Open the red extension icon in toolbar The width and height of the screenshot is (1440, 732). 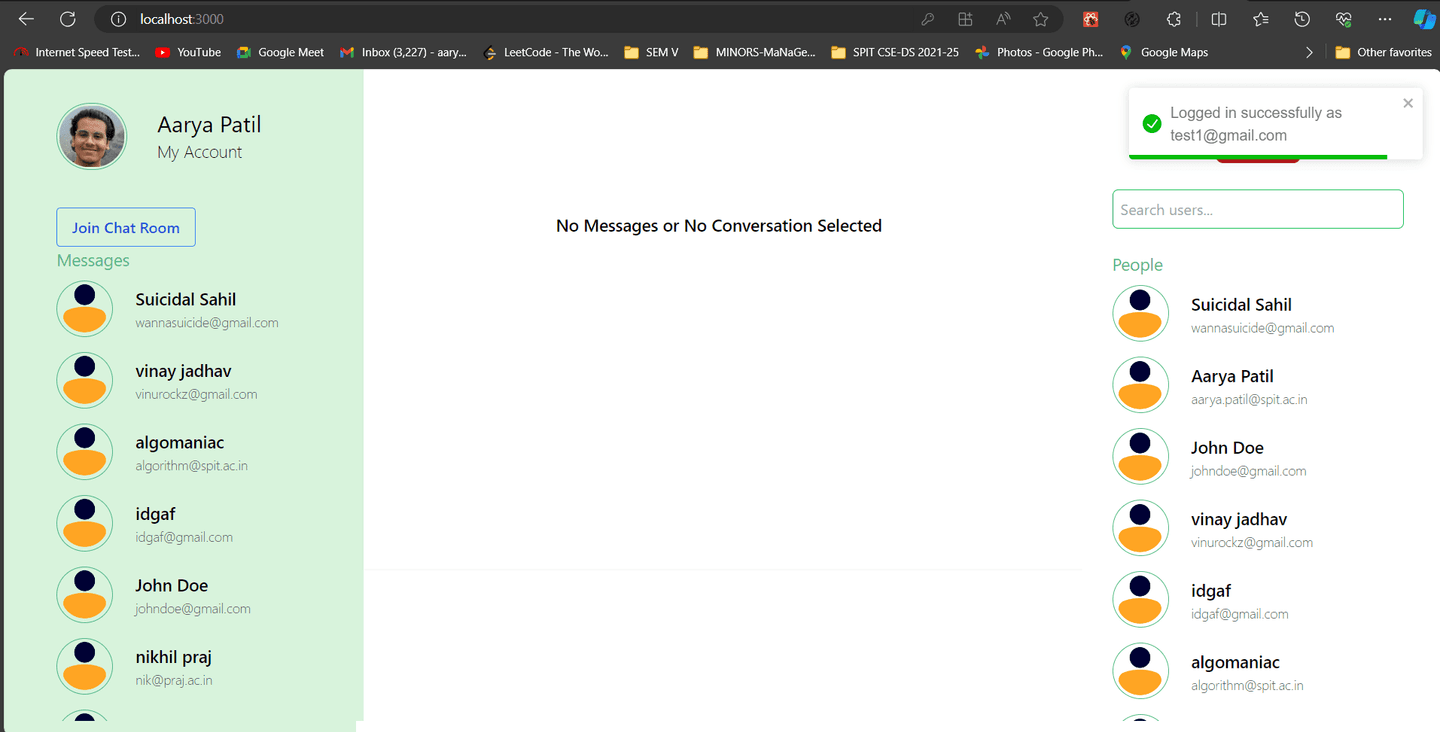(x=1091, y=19)
